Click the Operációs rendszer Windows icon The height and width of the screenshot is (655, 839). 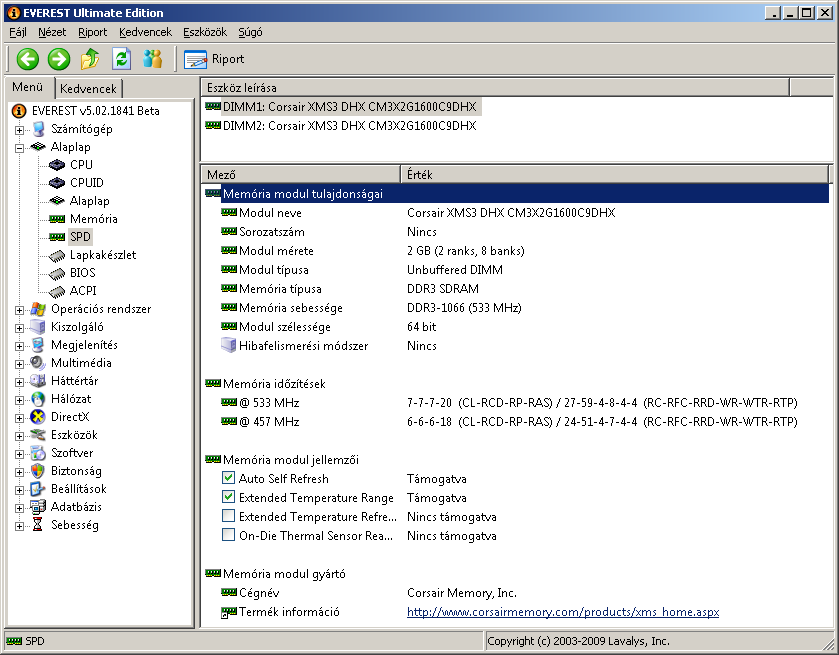point(38,309)
